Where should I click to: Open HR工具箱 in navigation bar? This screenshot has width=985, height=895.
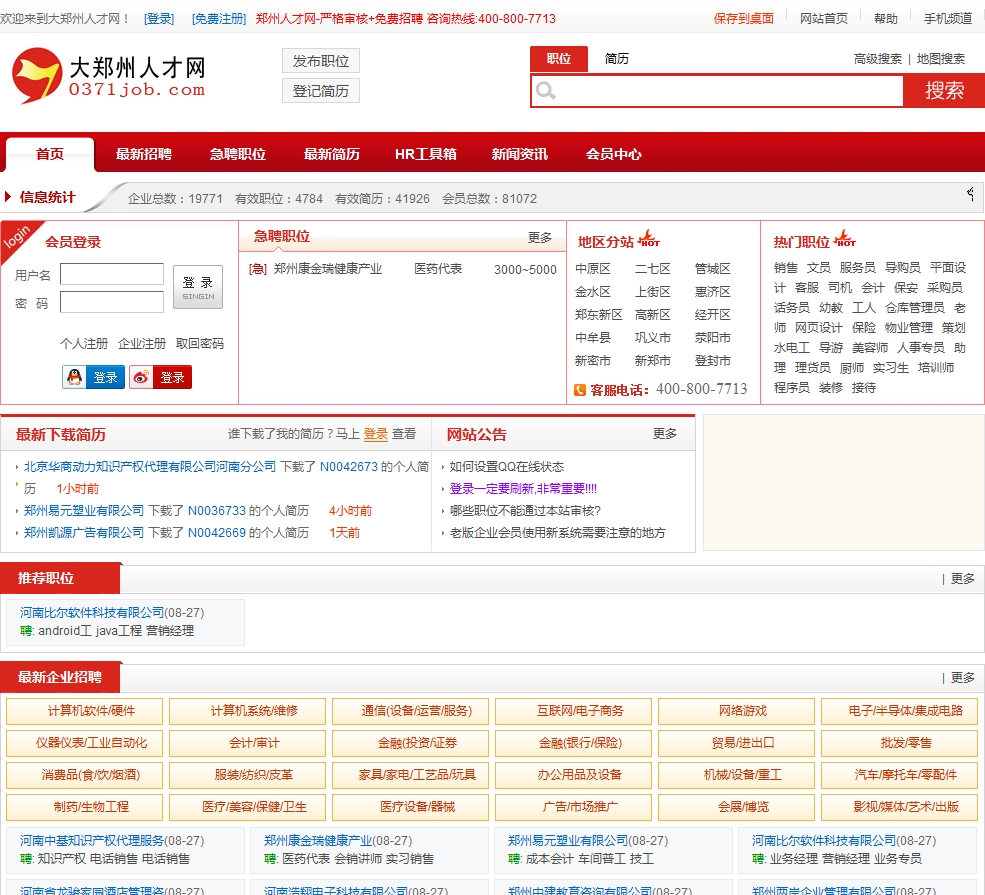coord(425,155)
